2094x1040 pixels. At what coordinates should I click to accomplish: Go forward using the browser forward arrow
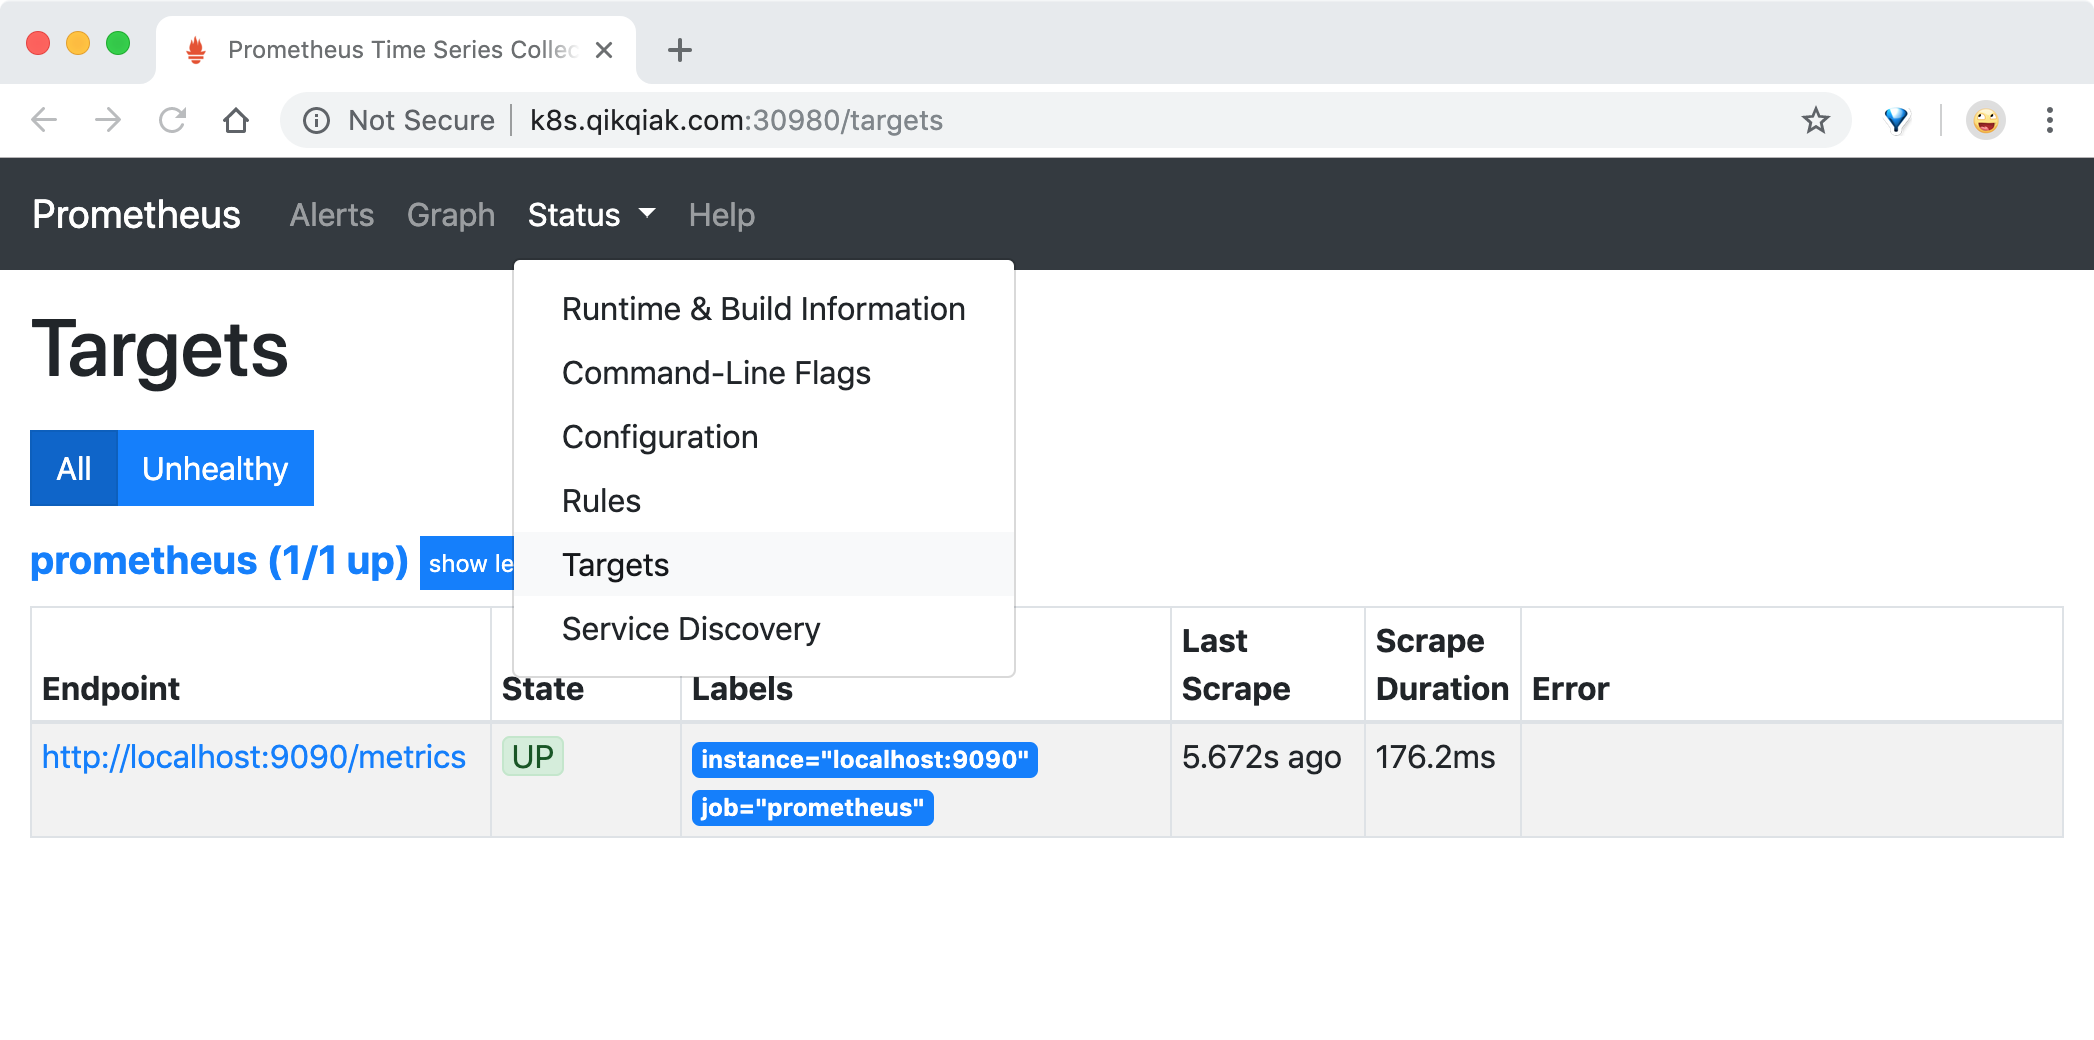(x=108, y=120)
